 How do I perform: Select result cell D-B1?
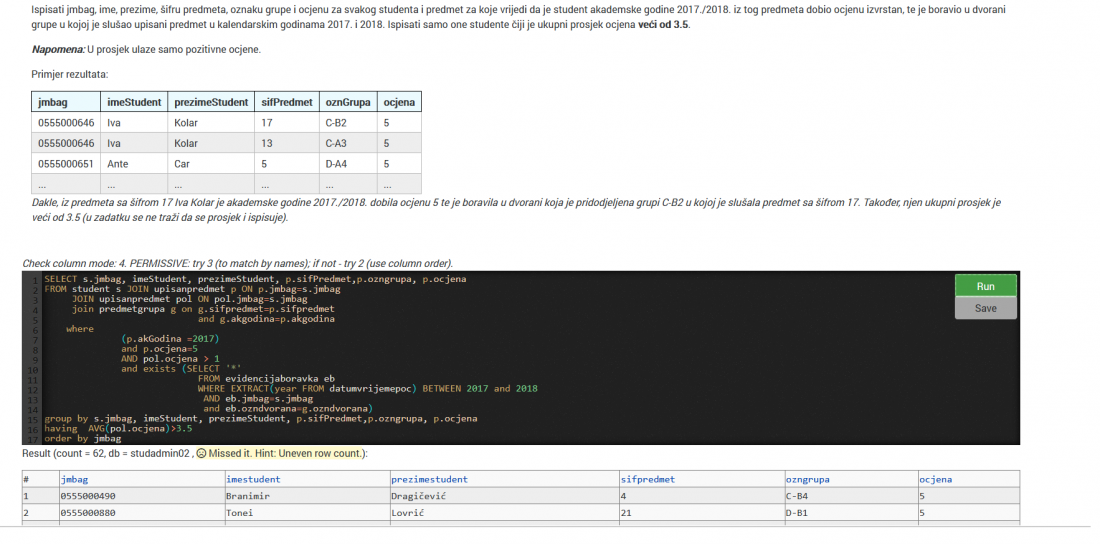850,513
